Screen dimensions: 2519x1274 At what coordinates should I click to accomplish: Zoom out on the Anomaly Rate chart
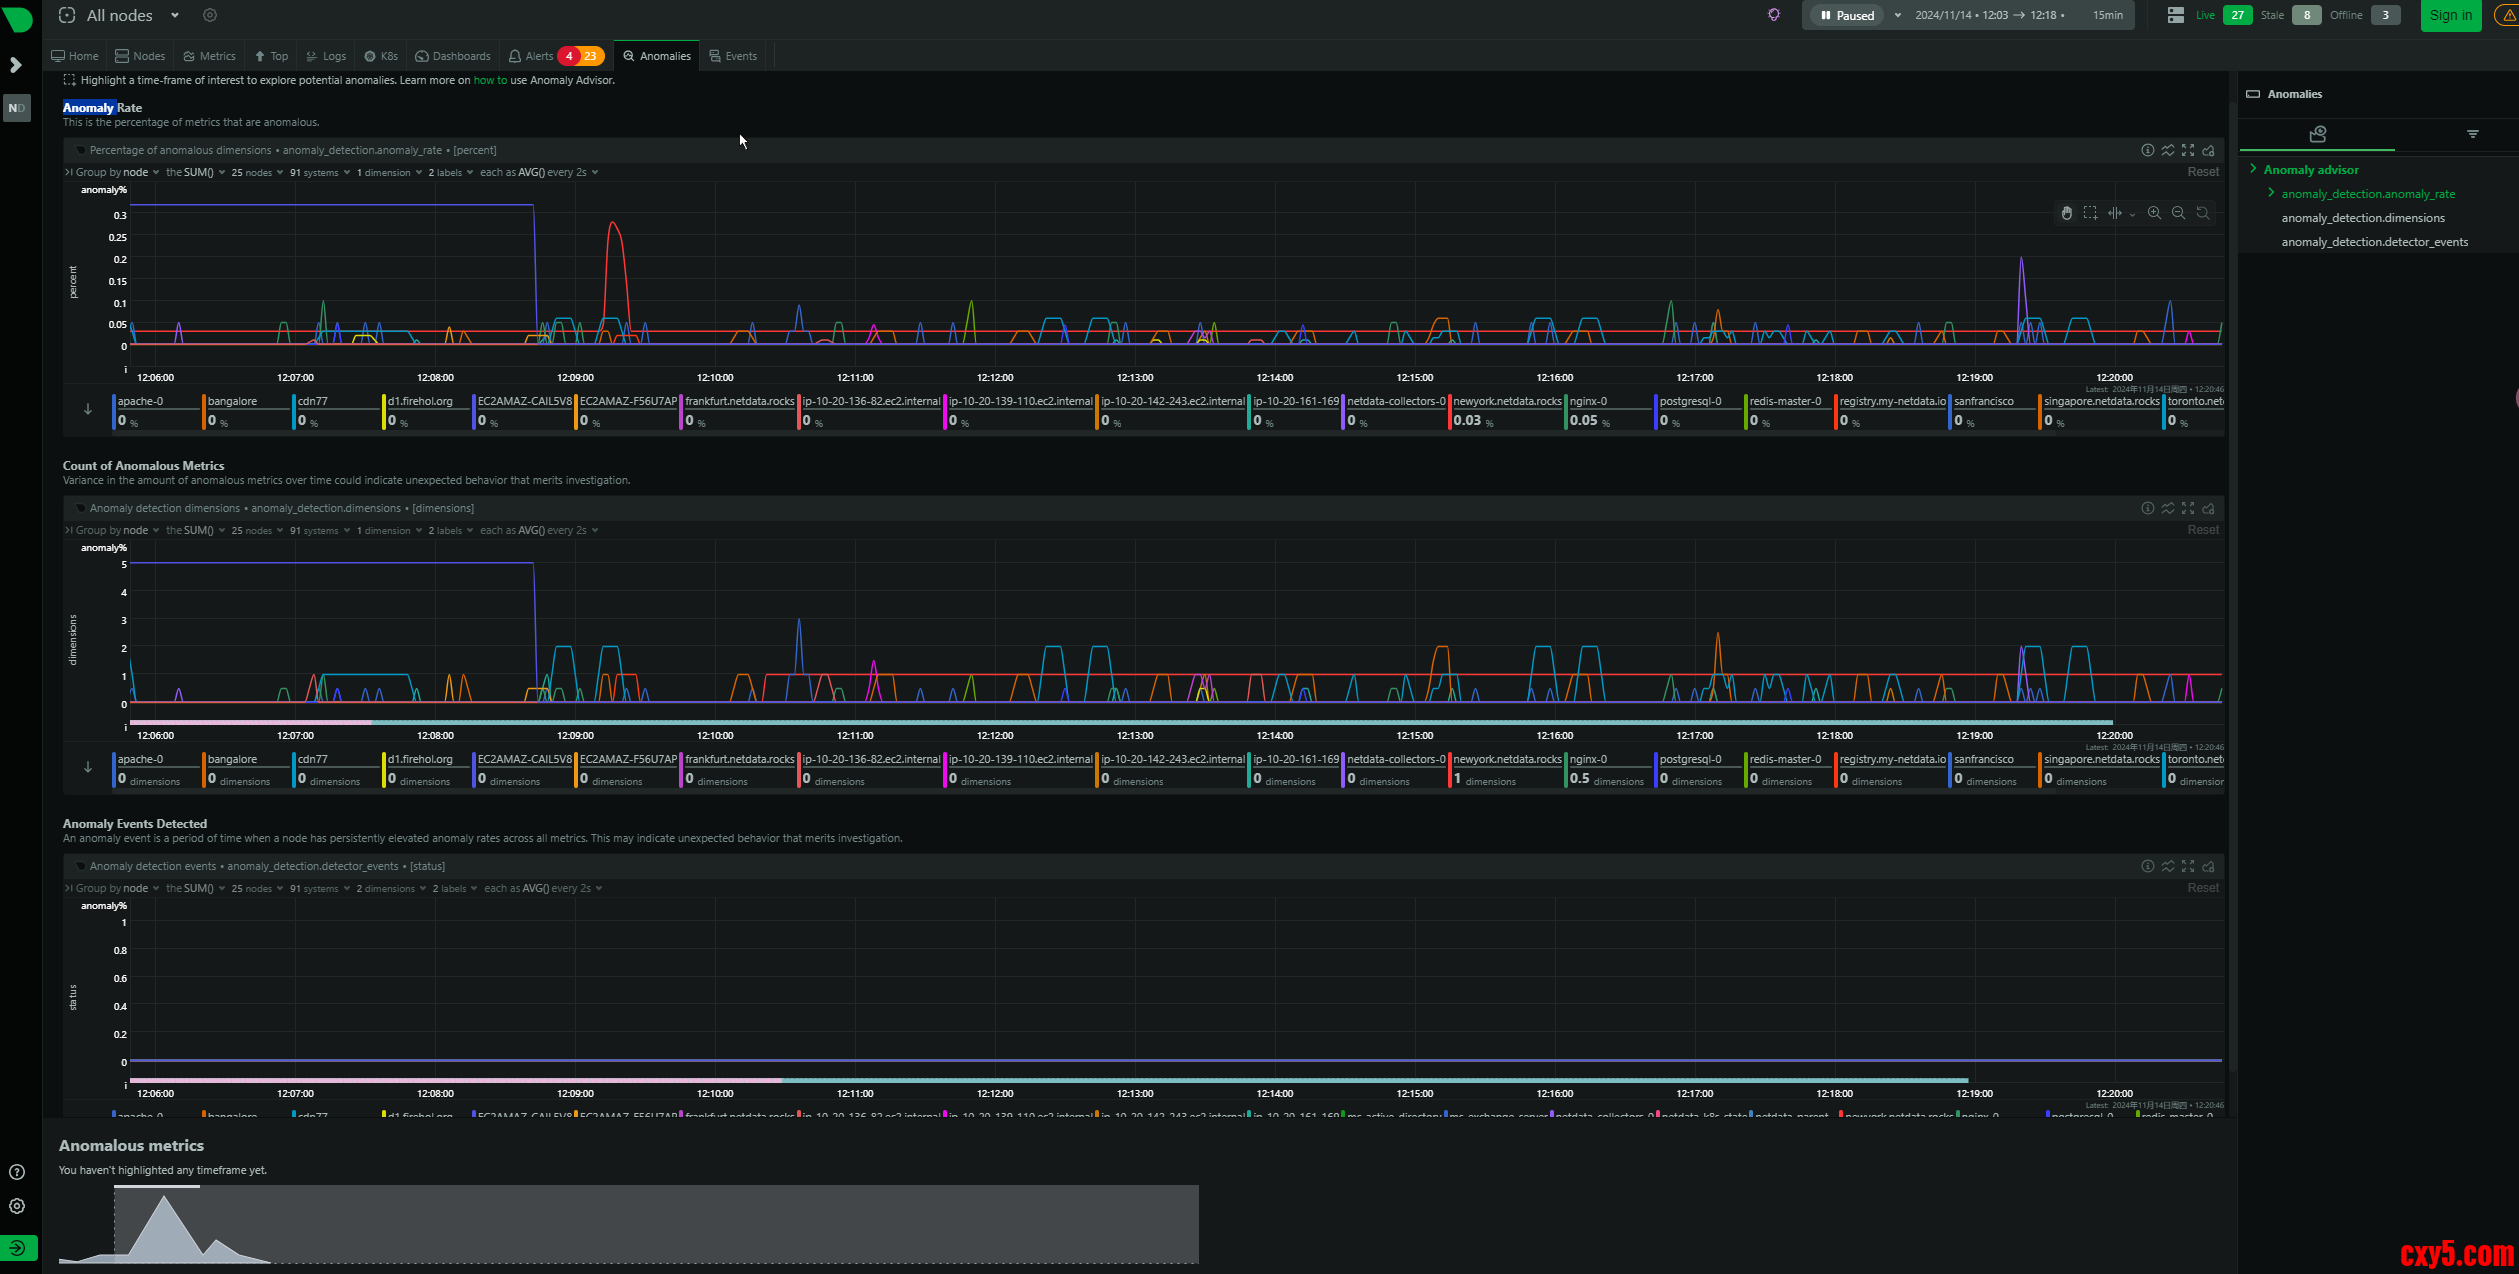[x=2178, y=213]
